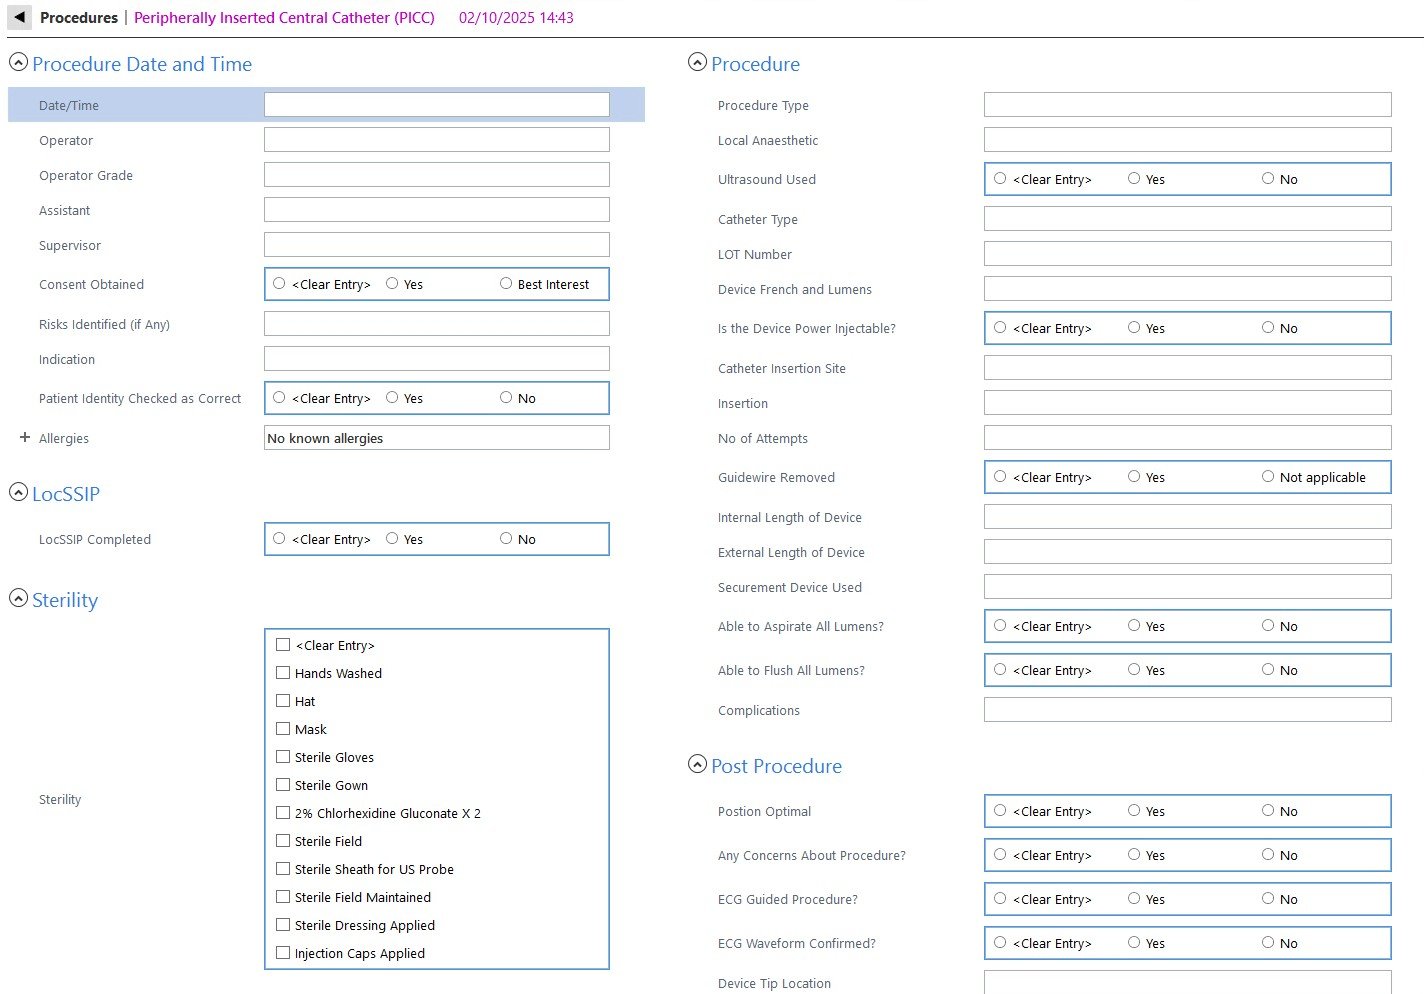Collapse the LocSSIP section
Image resolution: width=1424 pixels, height=994 pixels.
click(x=18, y=492)
